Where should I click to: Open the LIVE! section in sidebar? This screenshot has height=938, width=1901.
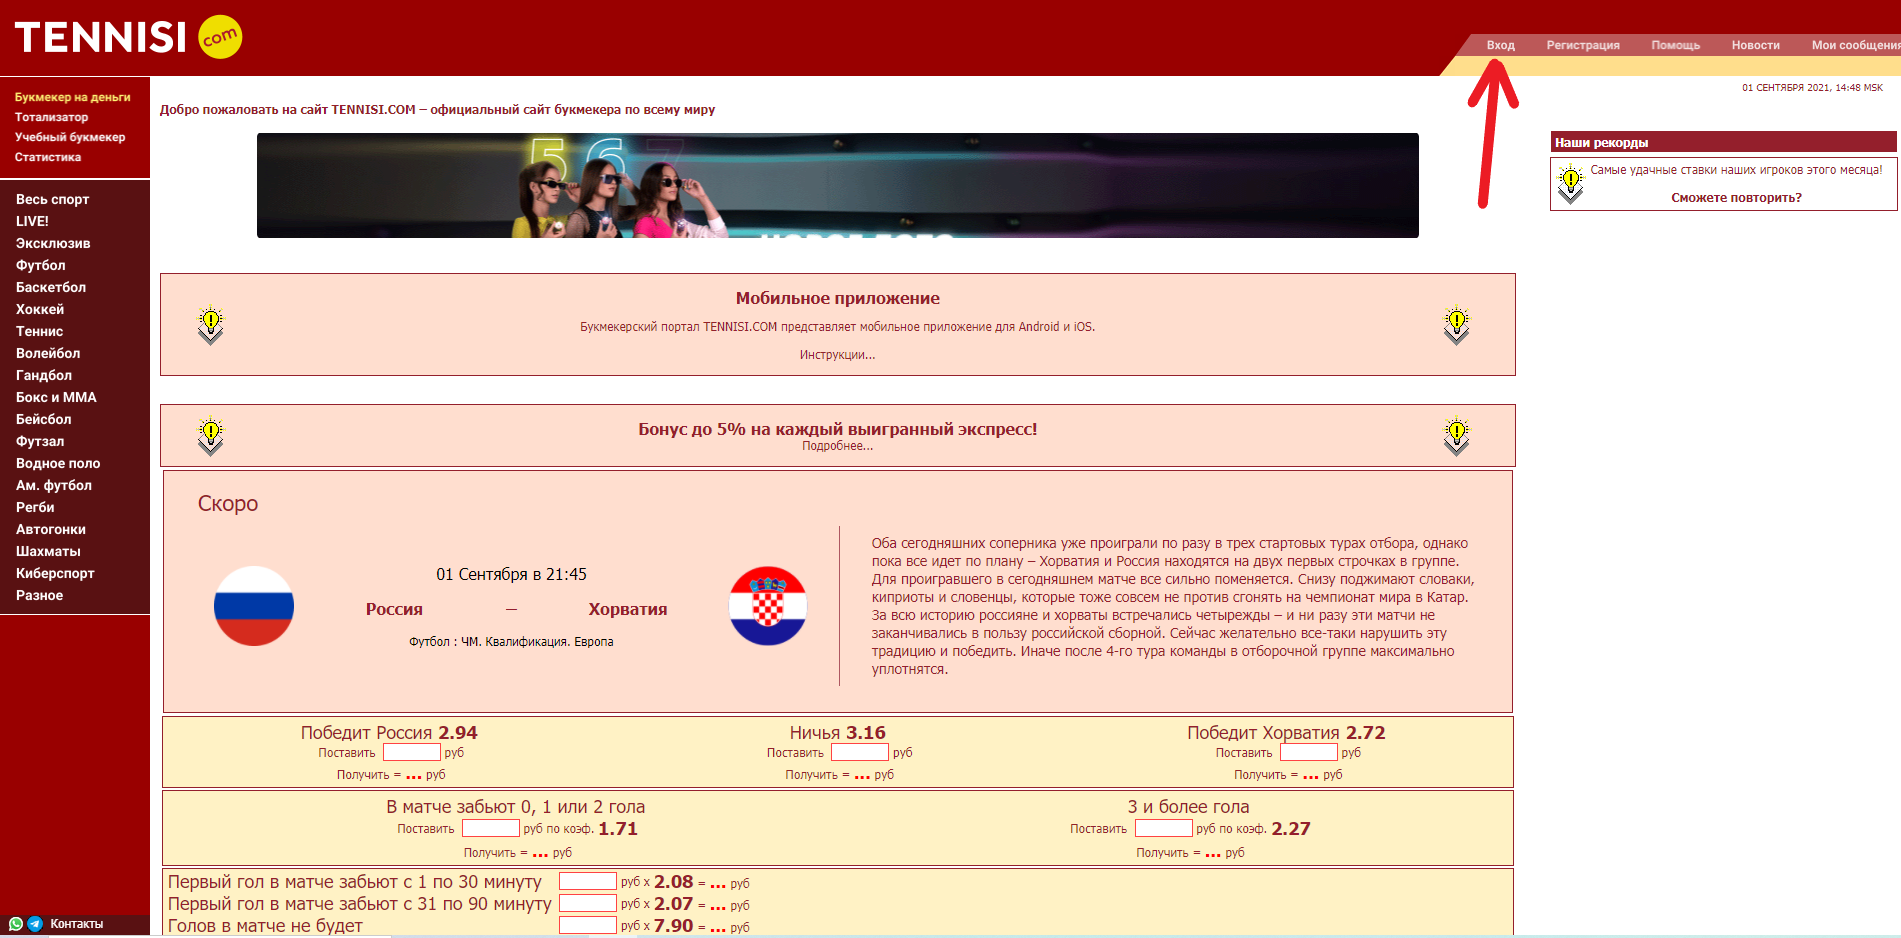click(32, 221)
